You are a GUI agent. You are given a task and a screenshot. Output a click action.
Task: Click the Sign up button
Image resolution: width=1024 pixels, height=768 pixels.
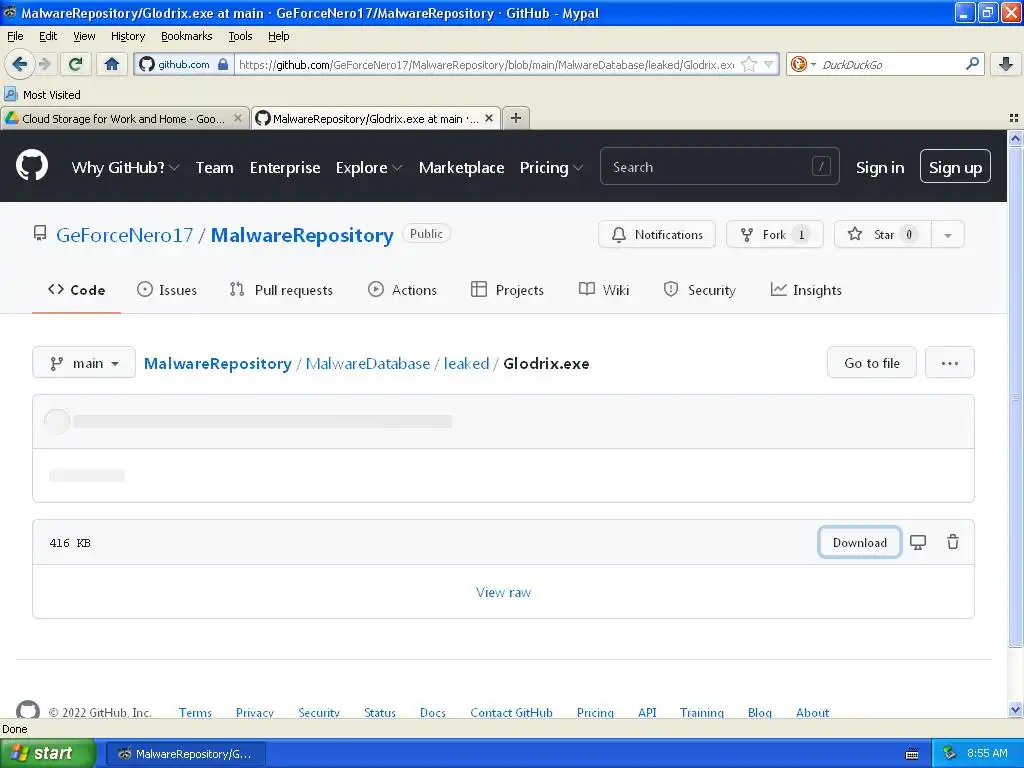(955, 167)
